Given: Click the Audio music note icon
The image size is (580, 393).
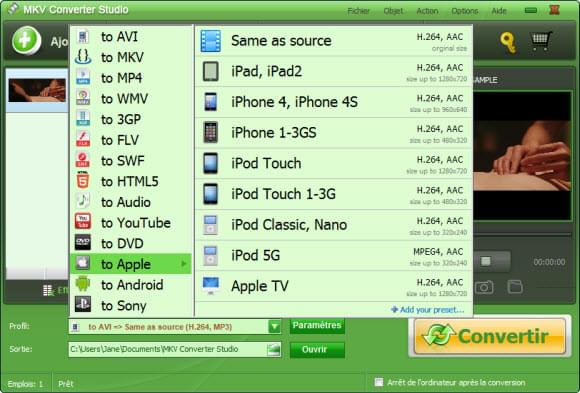Looking at the screenshot, I should [83, 201].
